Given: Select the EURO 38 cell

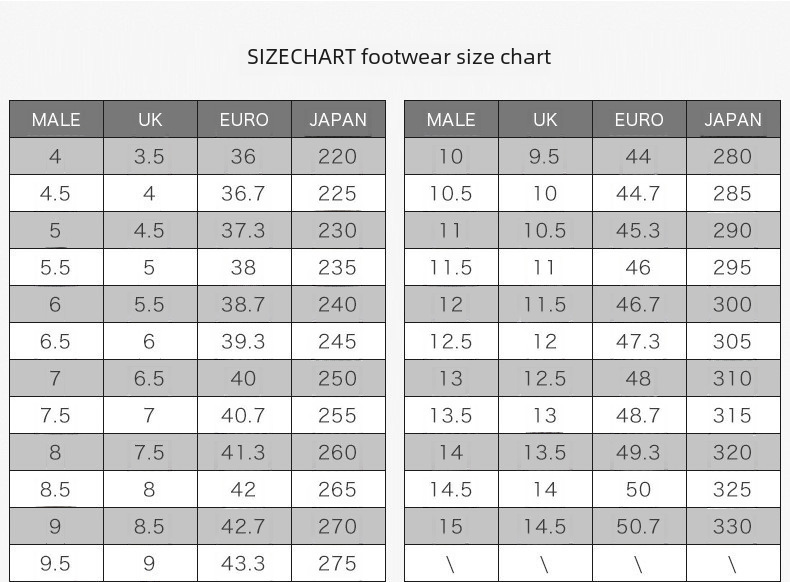Looking at the screenshot, I should coord(243,268).
